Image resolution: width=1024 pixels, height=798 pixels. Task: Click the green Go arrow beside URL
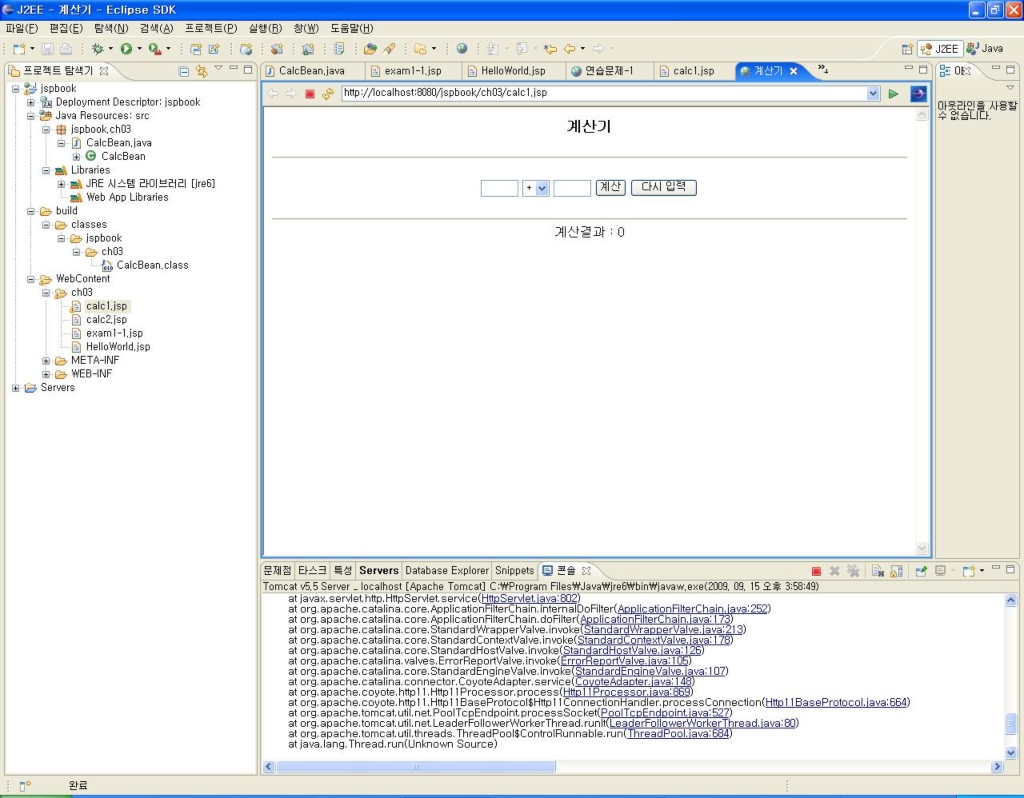click(x=893, y=94)
